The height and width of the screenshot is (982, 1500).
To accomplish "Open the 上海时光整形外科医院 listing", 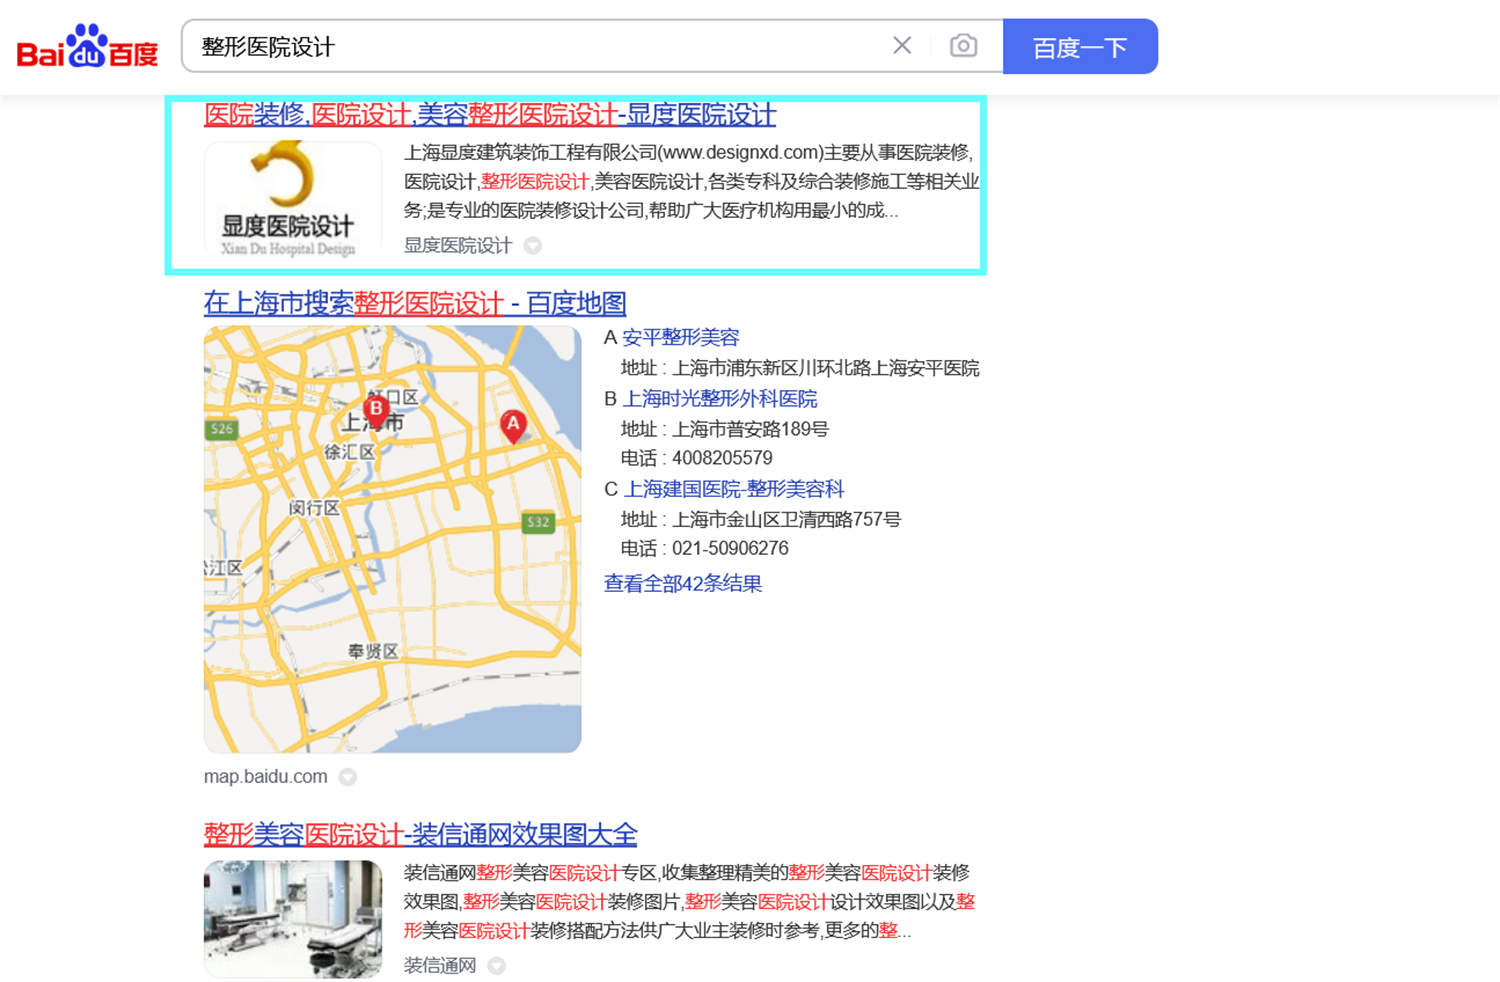I will (720, 399).
